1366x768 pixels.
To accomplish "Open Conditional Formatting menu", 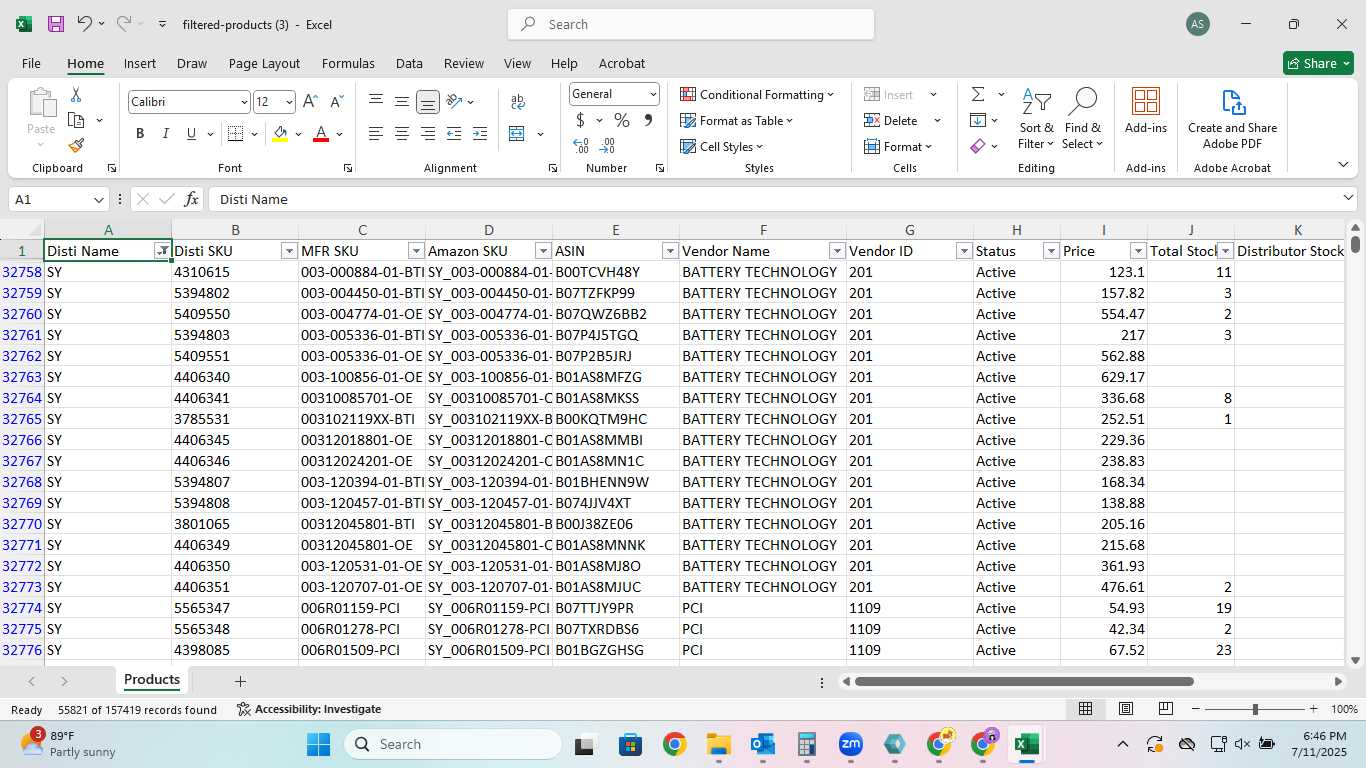I will click(757, 94).
